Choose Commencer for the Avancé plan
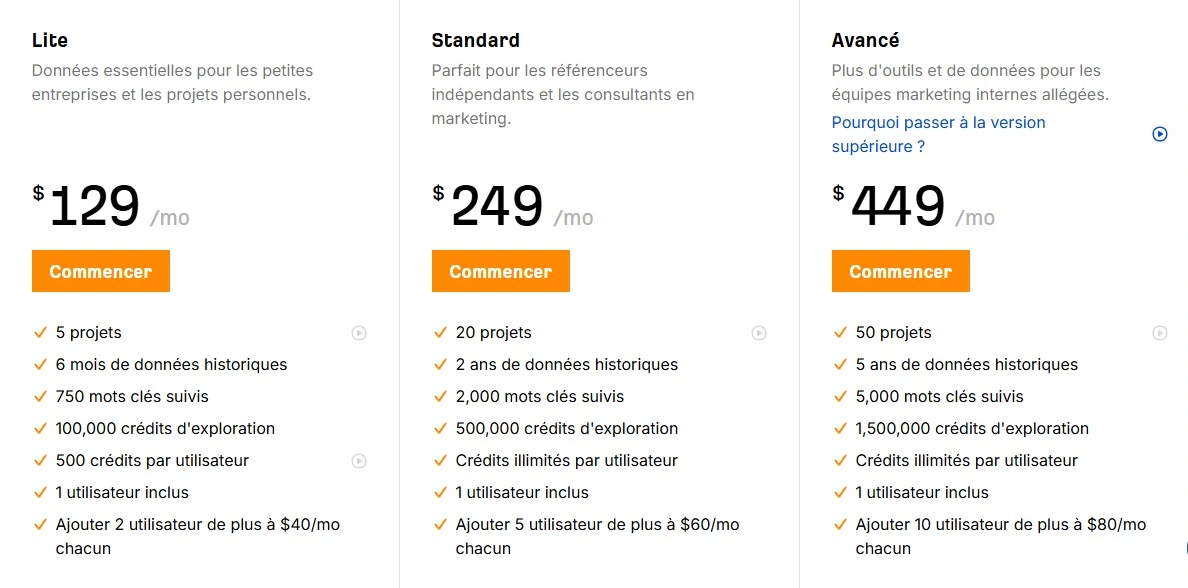This screenshot has height=588, width=1188. click(x=901, y=271)
